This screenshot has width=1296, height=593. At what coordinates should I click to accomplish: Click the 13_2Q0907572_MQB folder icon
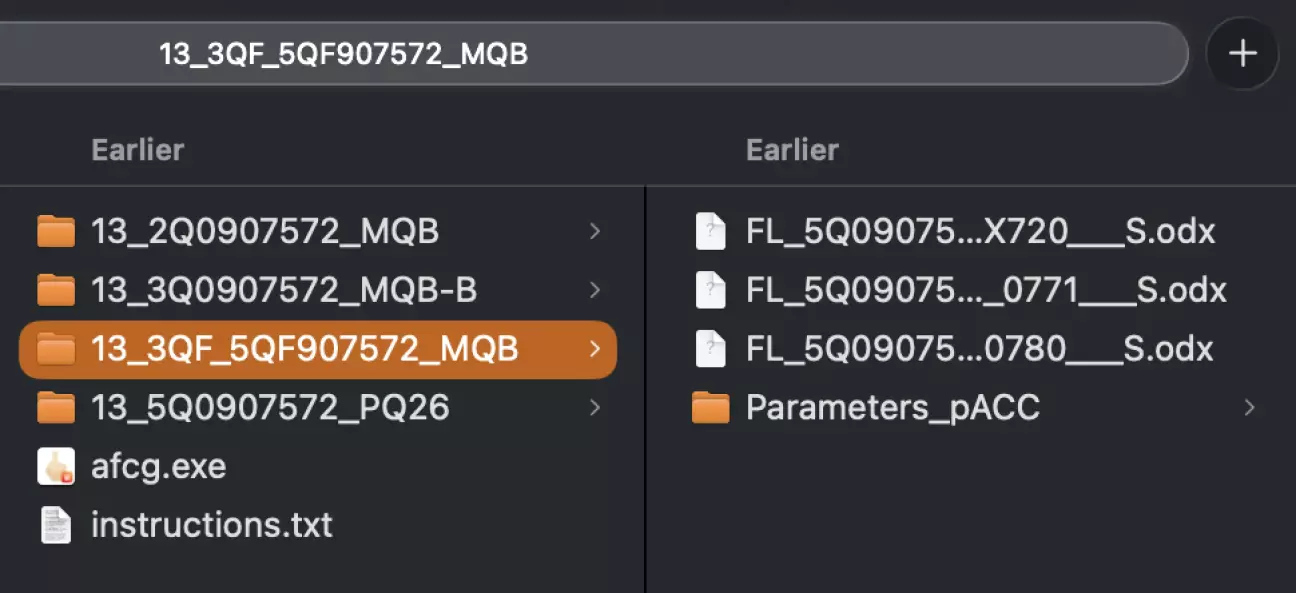[x=56, y=232]
